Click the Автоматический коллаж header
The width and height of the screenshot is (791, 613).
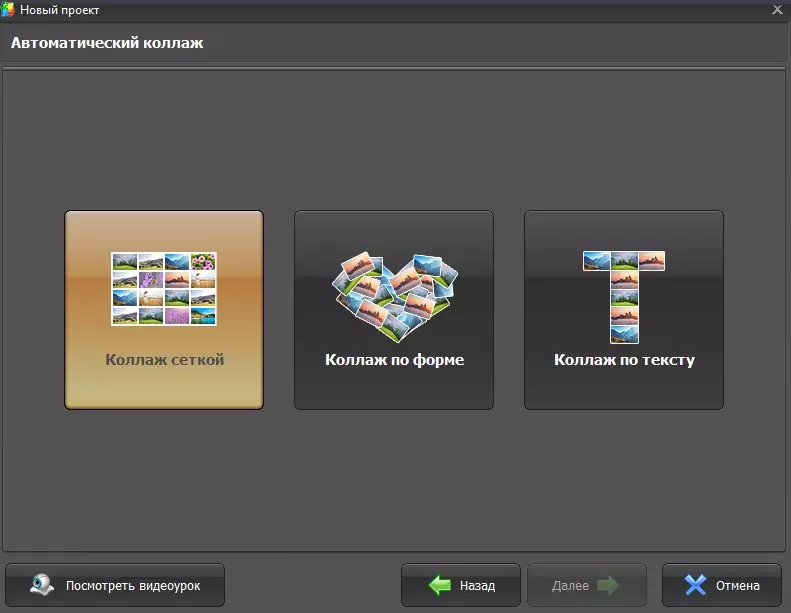pos(107,43)
